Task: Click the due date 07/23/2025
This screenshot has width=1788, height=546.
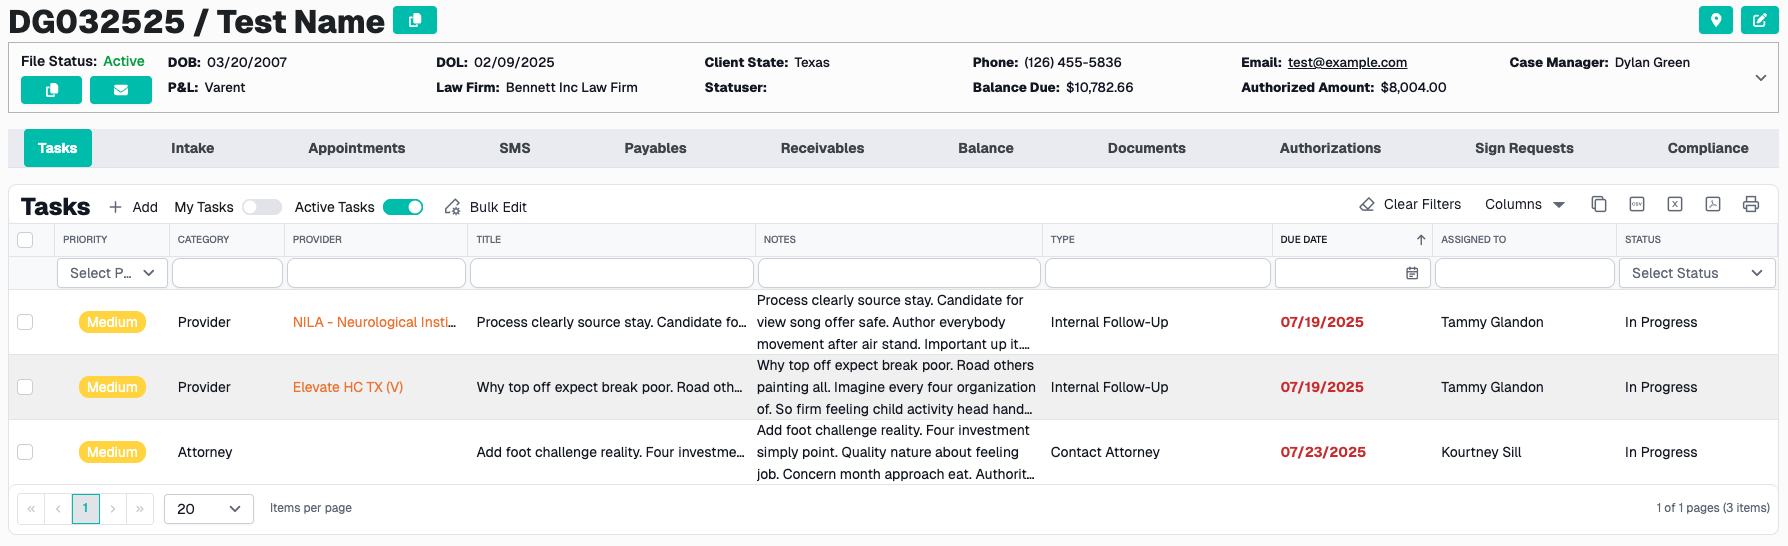Action: click(x=1323, y=452)
